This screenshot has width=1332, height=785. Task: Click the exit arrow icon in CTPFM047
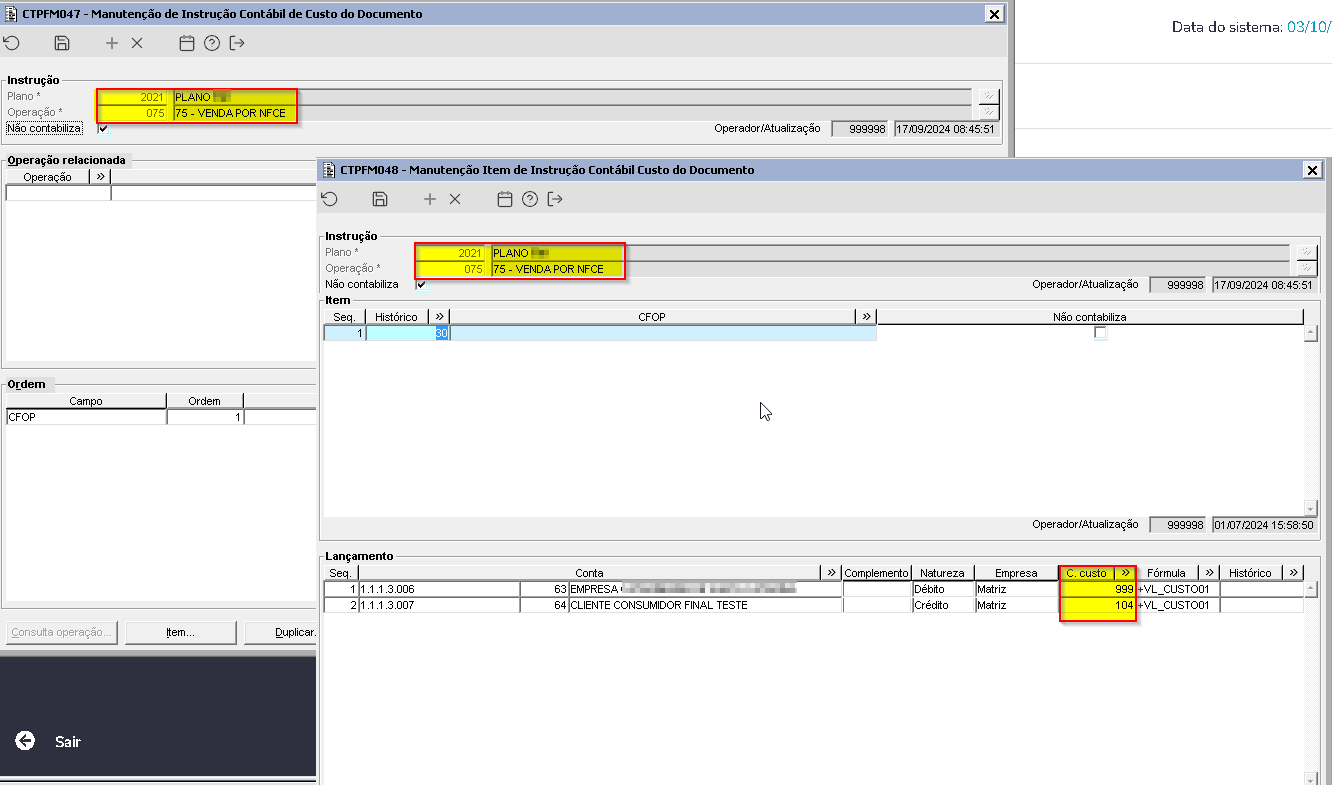click(x=237, y=43)
